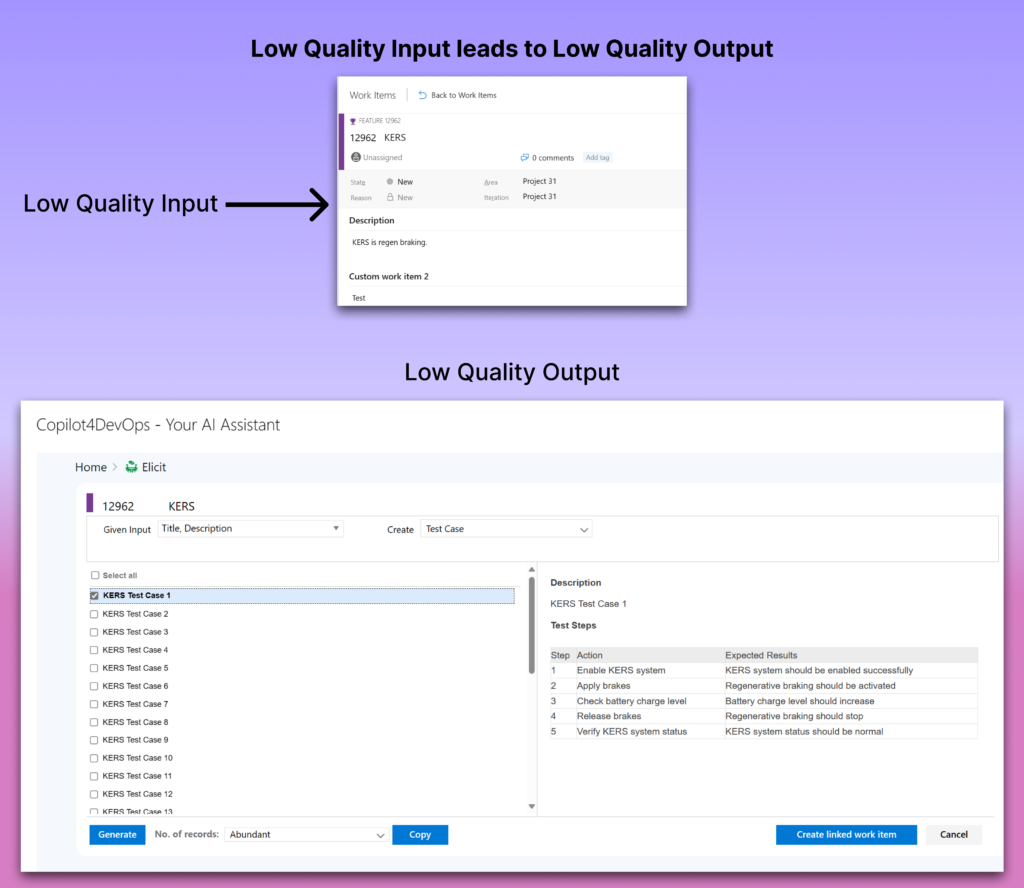The width and height of the screenshot is (1024, 888).
Task: Click the test case list scrollbar thumb
Action: 532,626
